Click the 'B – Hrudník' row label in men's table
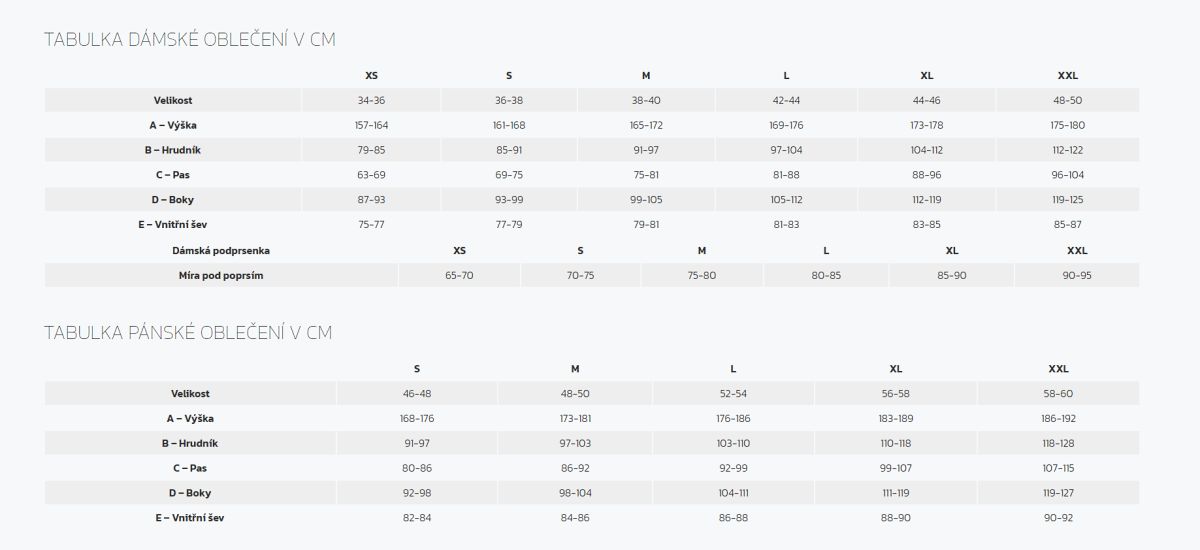1200x550 pixels. [190, 443]
